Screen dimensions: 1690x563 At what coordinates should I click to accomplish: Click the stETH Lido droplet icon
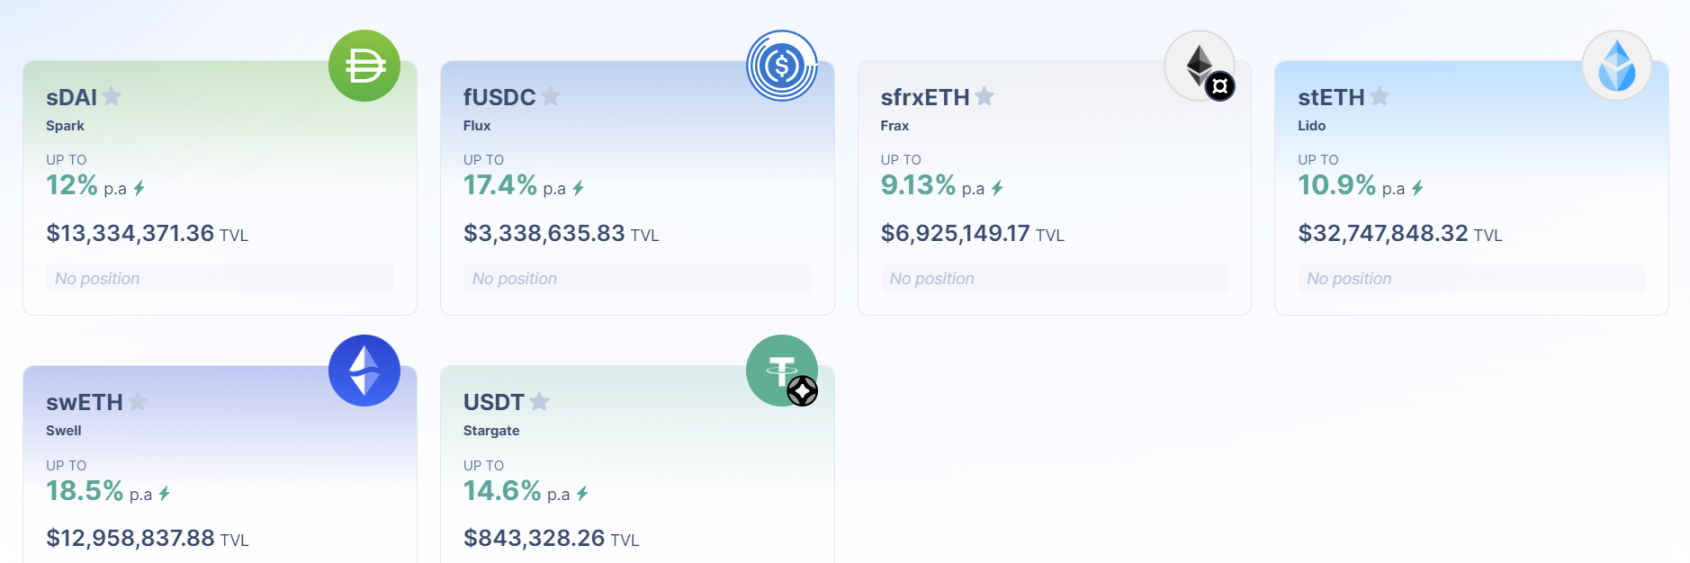pos(1616,66)
